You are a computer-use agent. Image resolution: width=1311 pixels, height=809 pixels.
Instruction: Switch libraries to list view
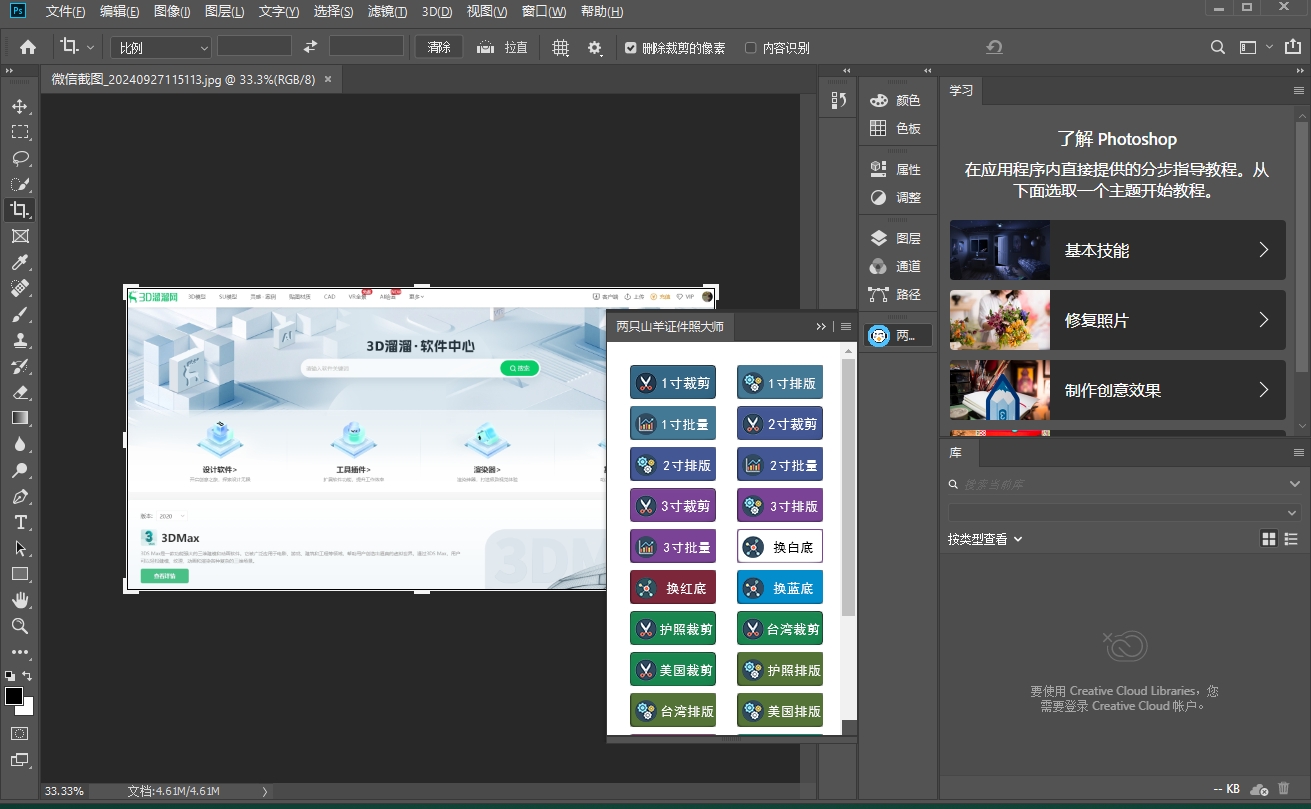coord(1291,539)
